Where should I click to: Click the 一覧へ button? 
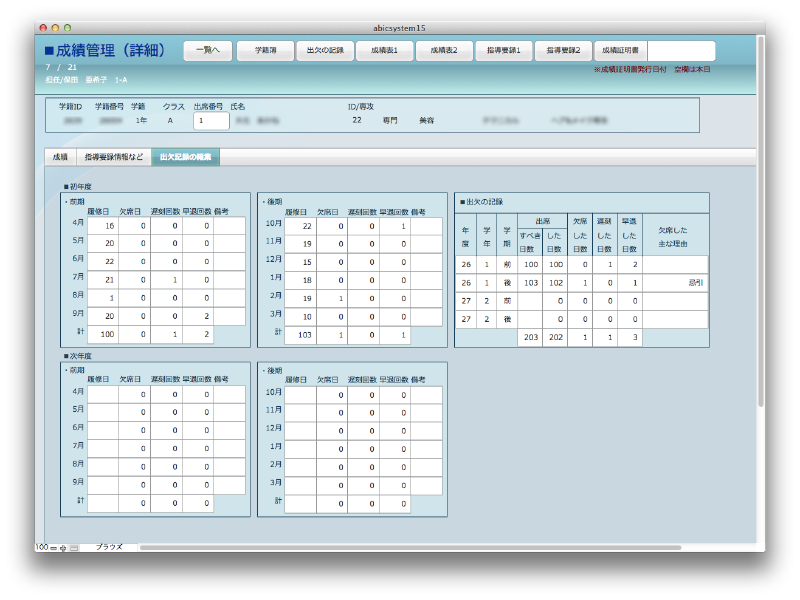tap(208, 49)
